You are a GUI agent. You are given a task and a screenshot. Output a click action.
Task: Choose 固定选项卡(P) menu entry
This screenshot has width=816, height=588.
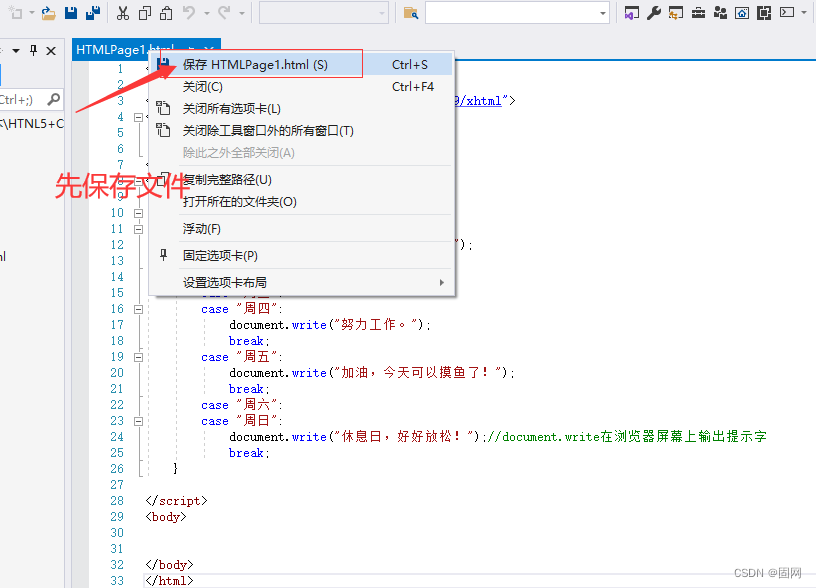[x=302, y=255]
